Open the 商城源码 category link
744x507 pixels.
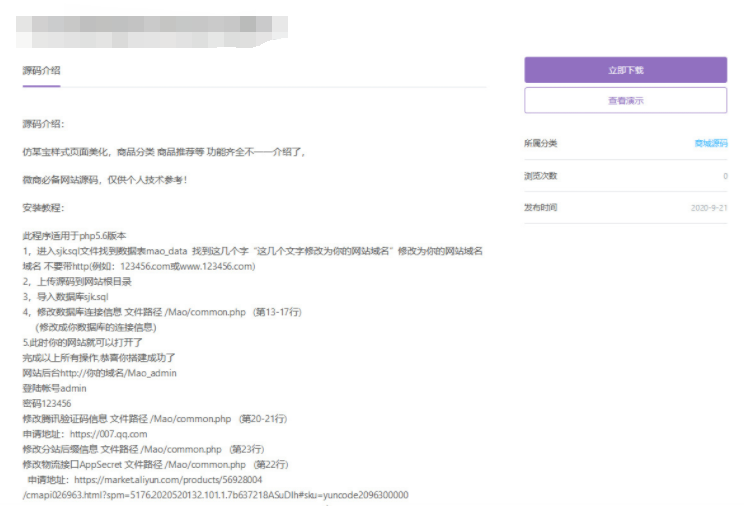[711, 144]
